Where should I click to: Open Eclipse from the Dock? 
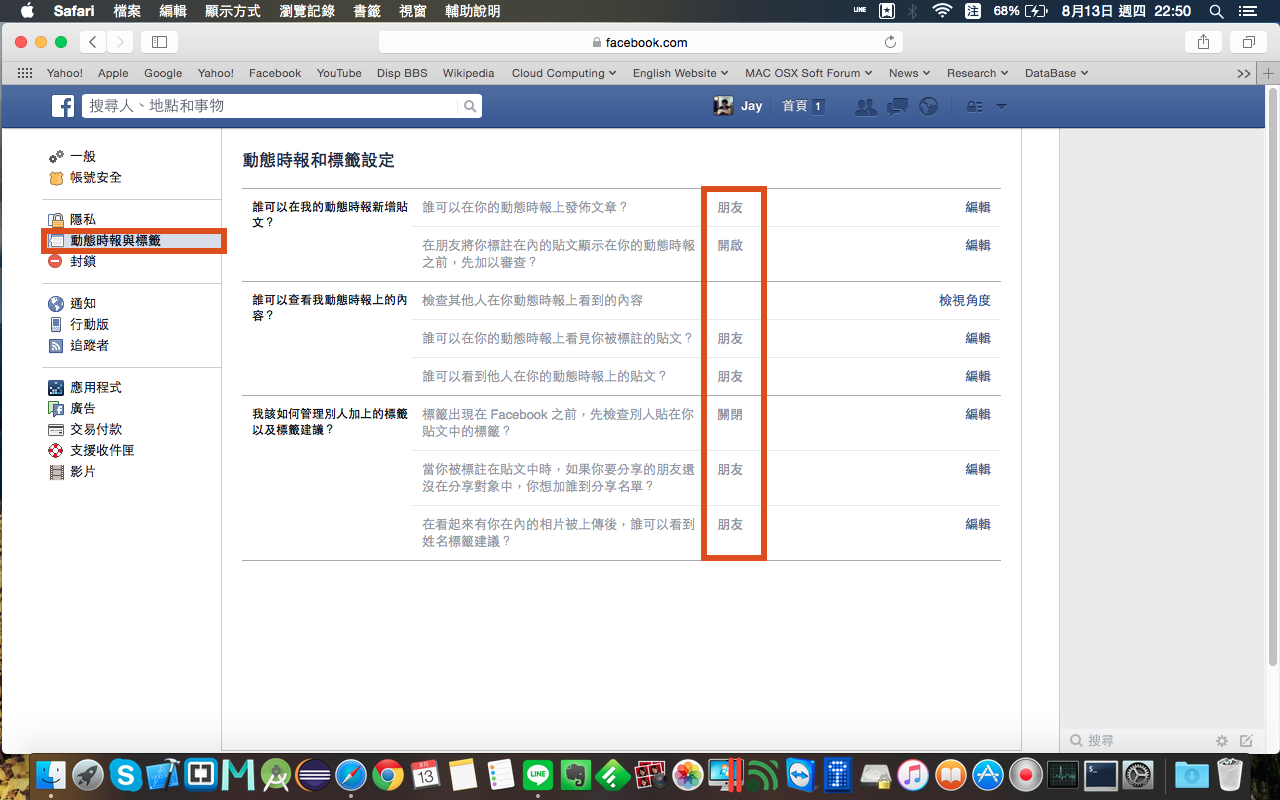[313, 775]
